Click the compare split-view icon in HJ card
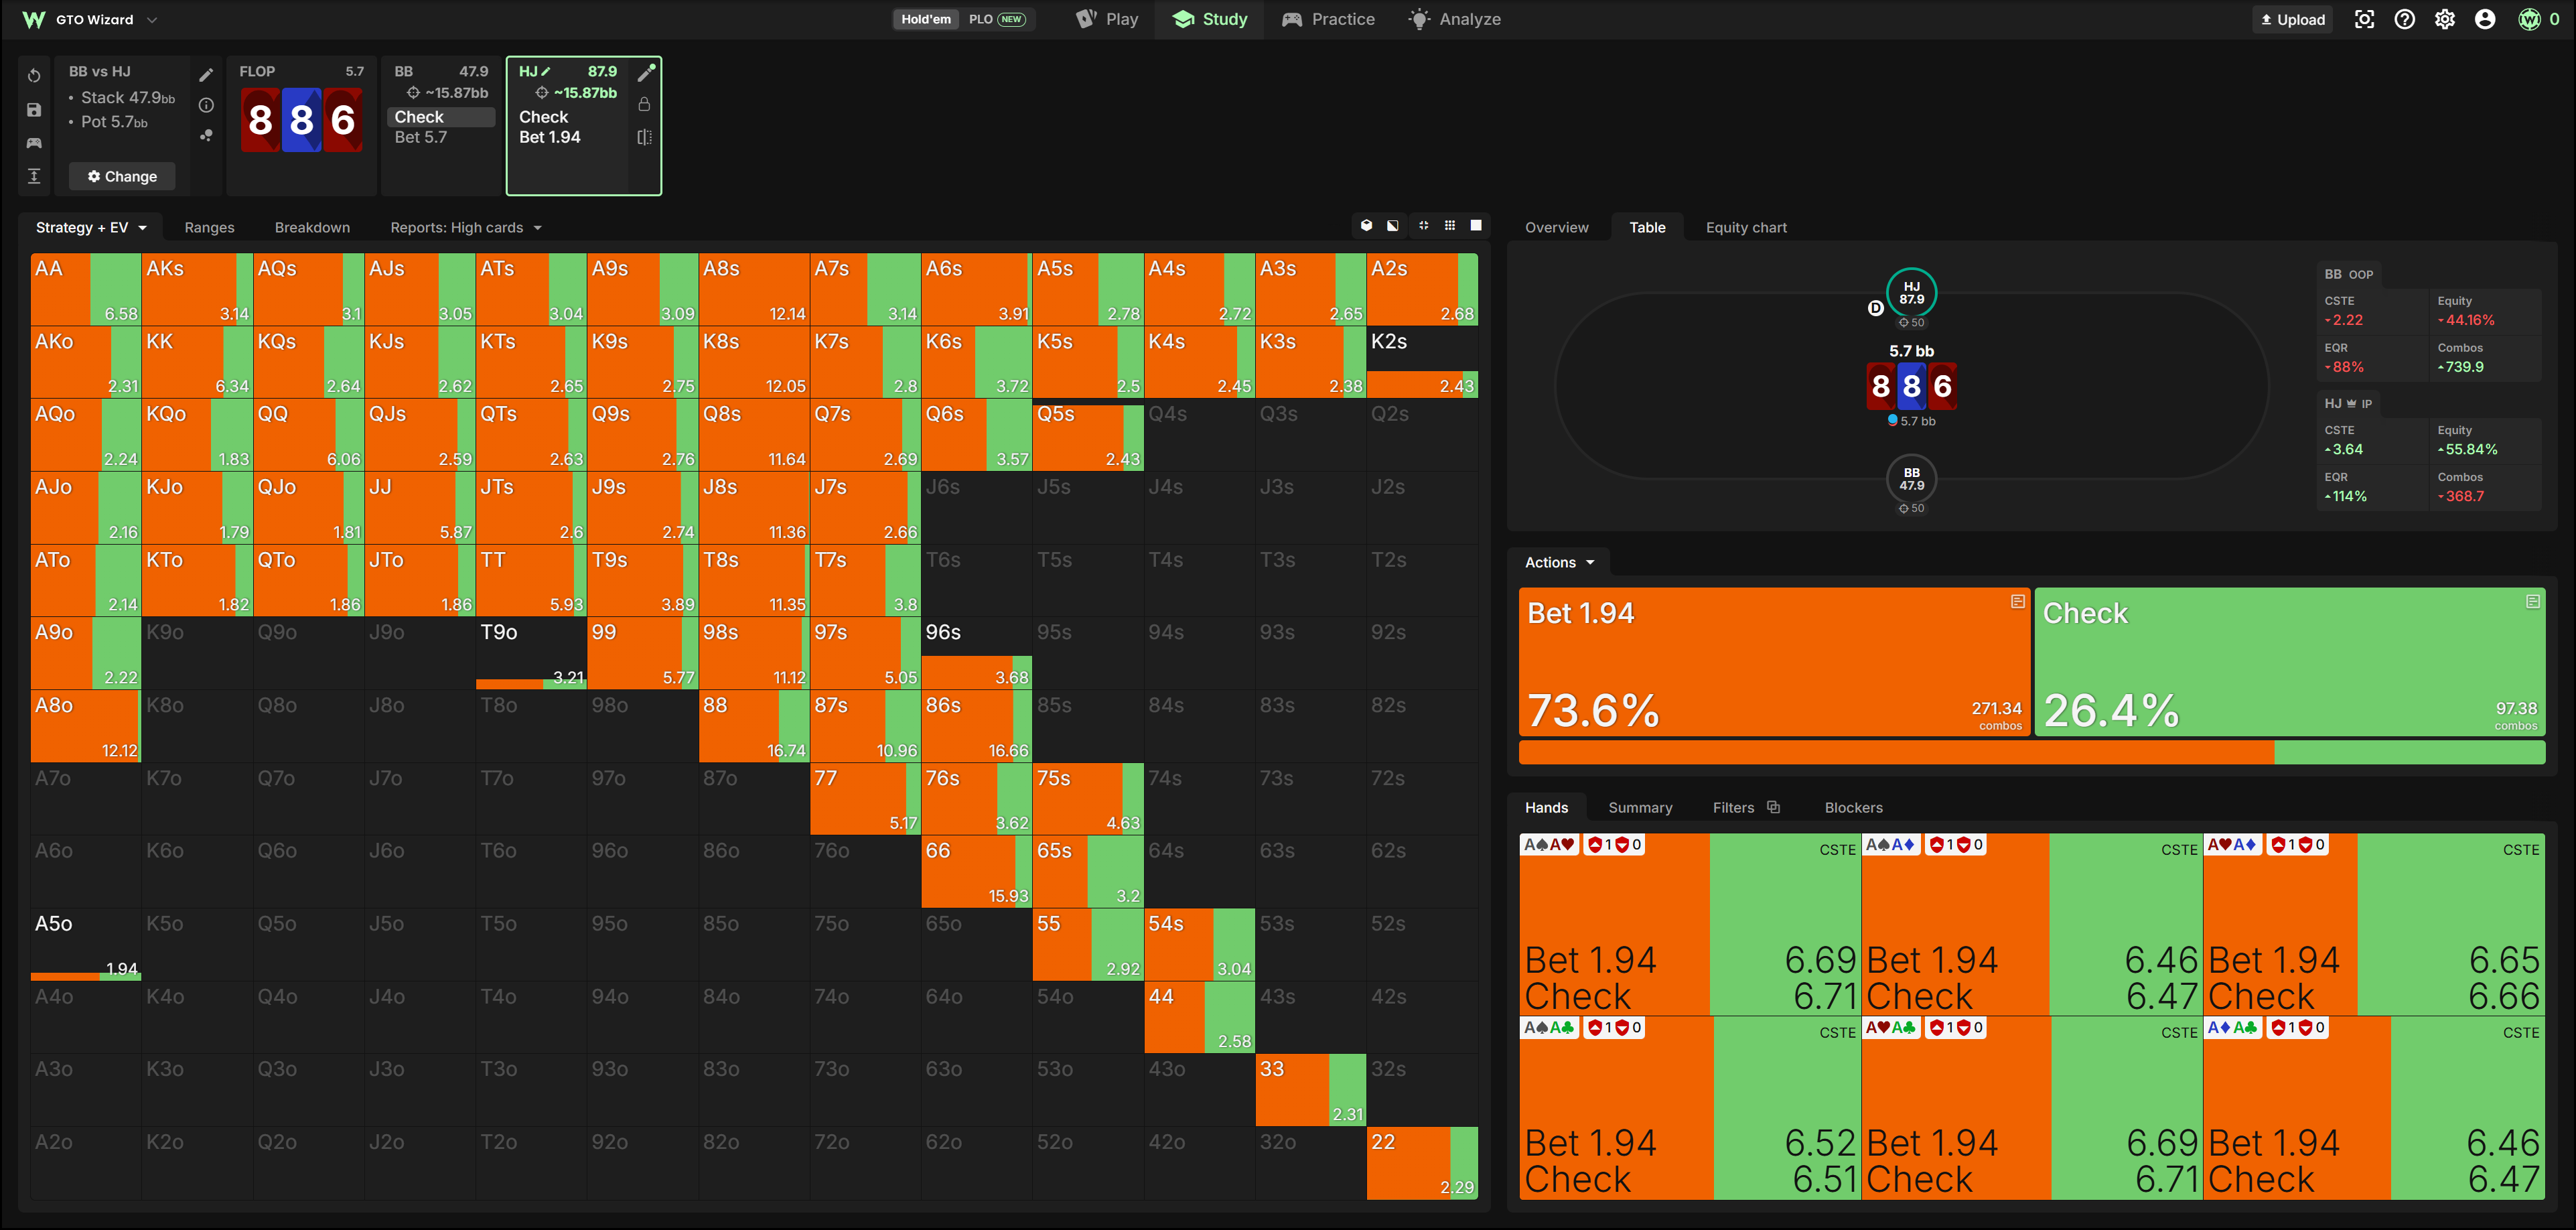 (x=645, y=137)
